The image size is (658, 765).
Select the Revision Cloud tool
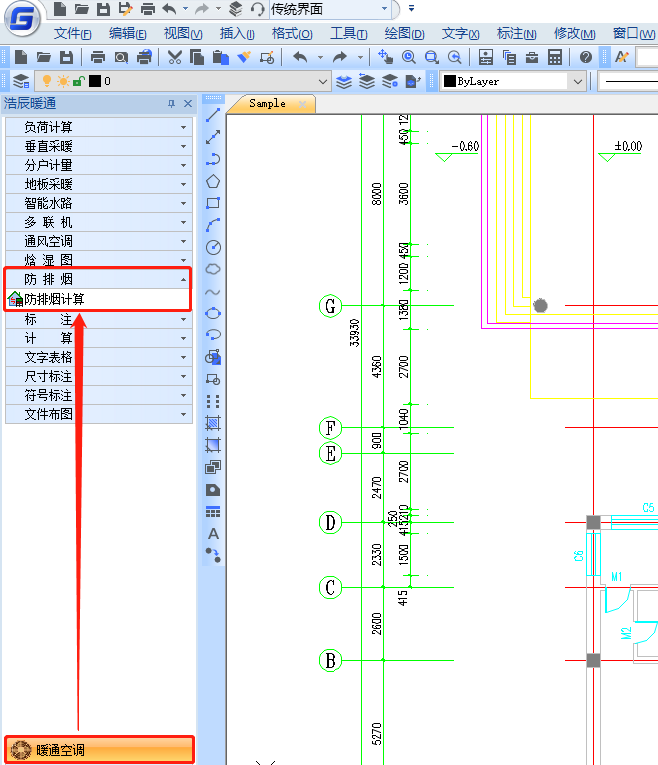[x=213, y=269]
